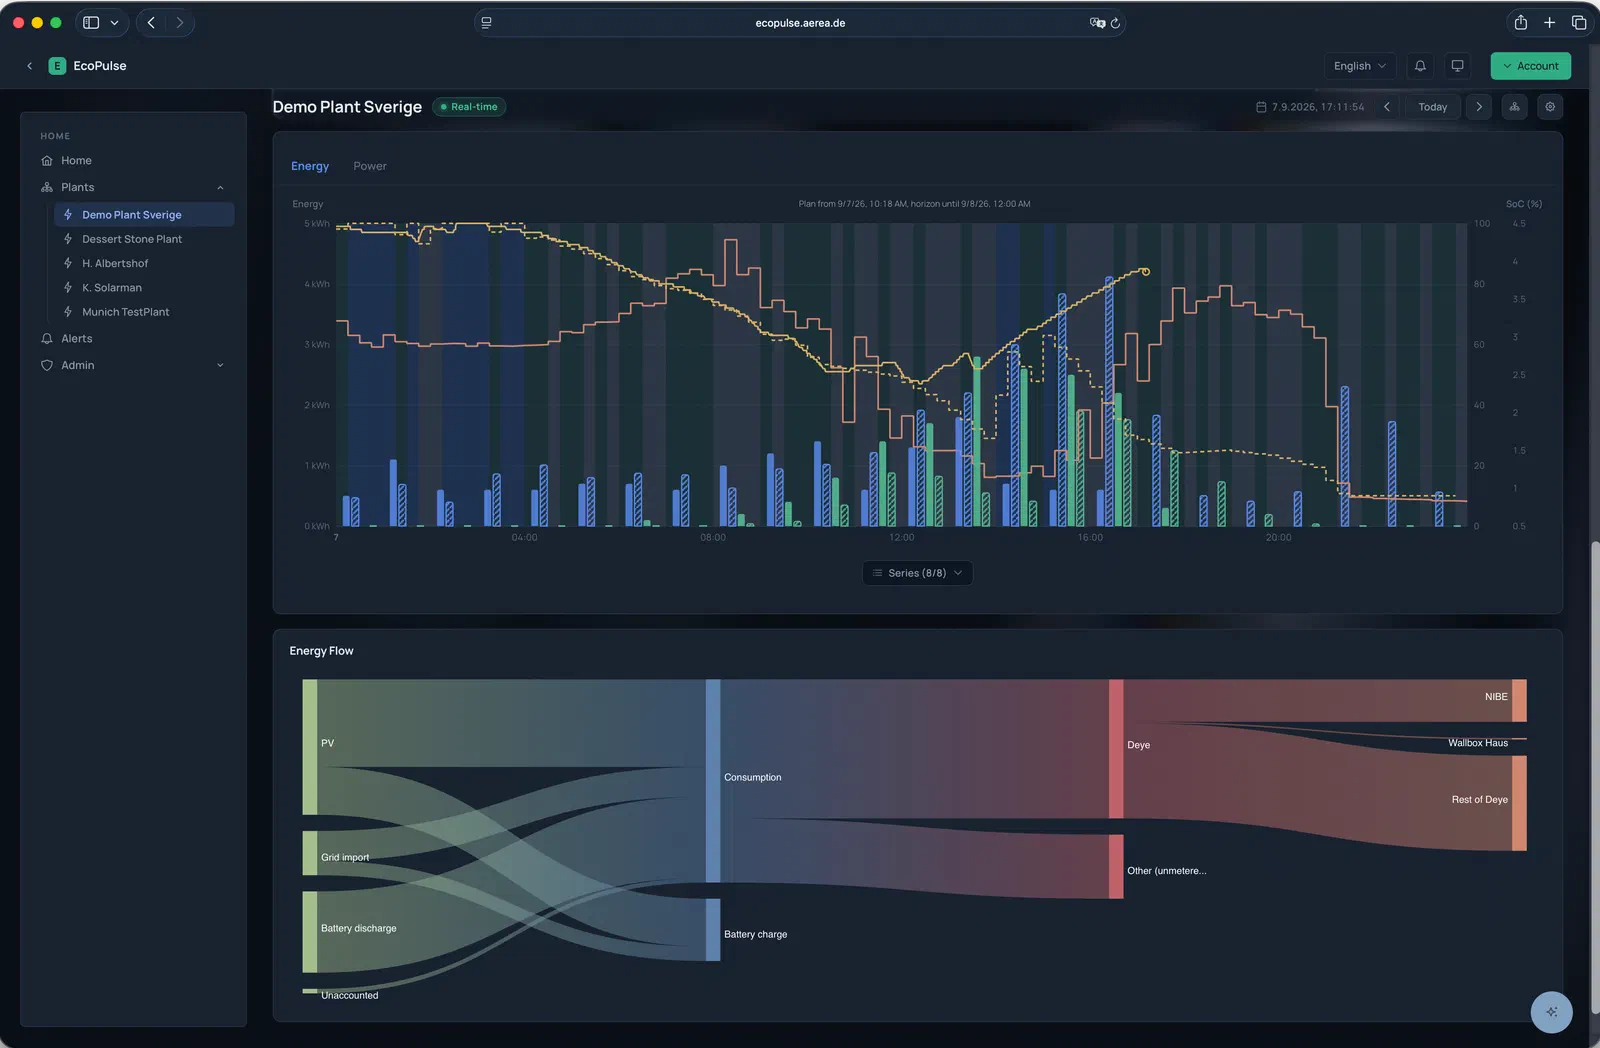This screenshot has width=1600, height=1048.
Task: Expand the Series (8/8) selector
Action: (917, 573)
